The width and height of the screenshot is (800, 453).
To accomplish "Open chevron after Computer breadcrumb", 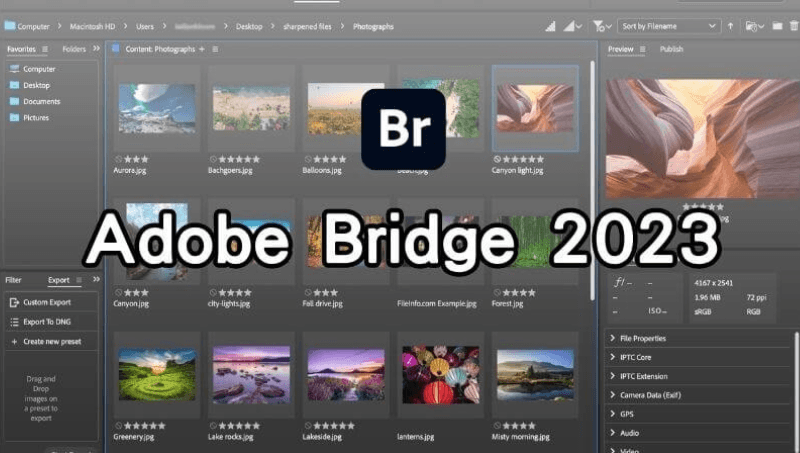I will [59, 26].
